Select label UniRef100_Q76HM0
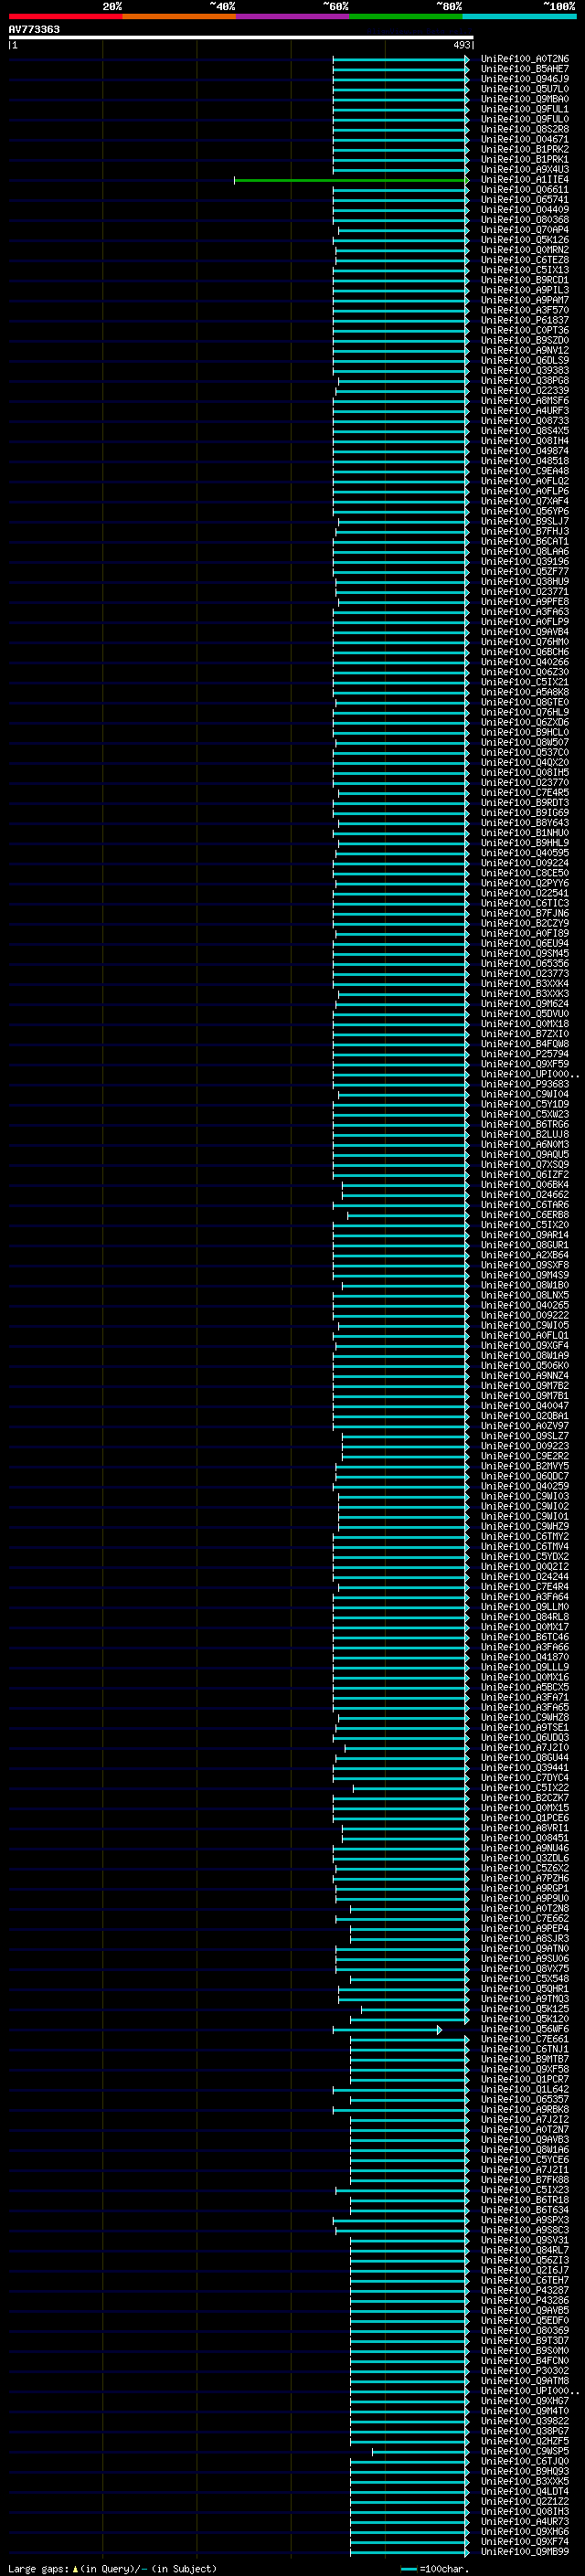The height and width of the screenshot is (2576, 585). (x=524, y=642)
